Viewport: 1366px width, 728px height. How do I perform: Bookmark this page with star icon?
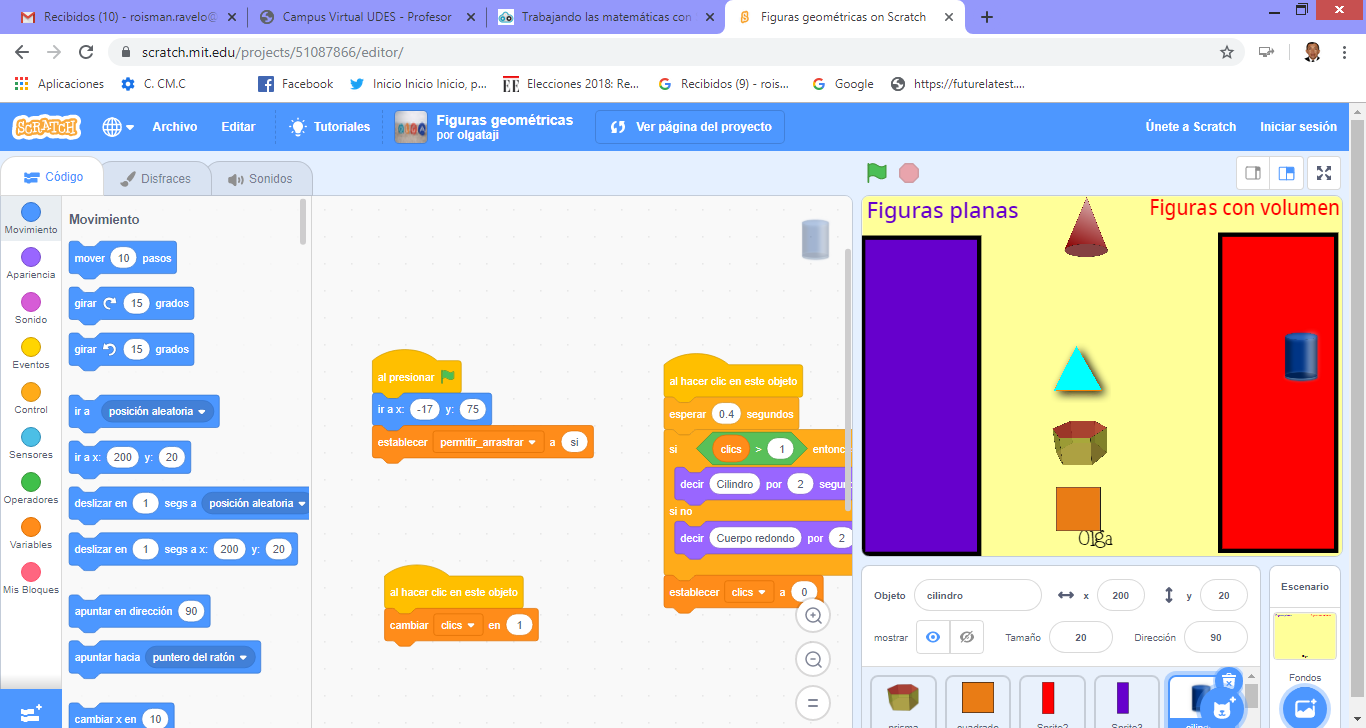1226,52
